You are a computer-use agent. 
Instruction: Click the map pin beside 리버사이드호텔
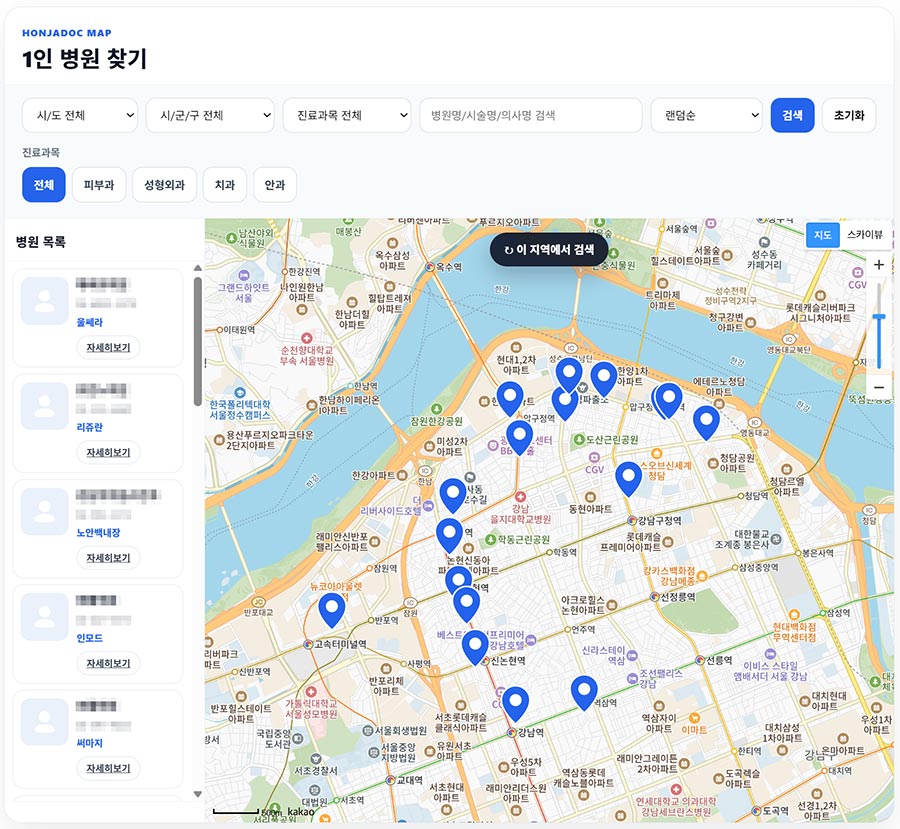coord(453,495)
